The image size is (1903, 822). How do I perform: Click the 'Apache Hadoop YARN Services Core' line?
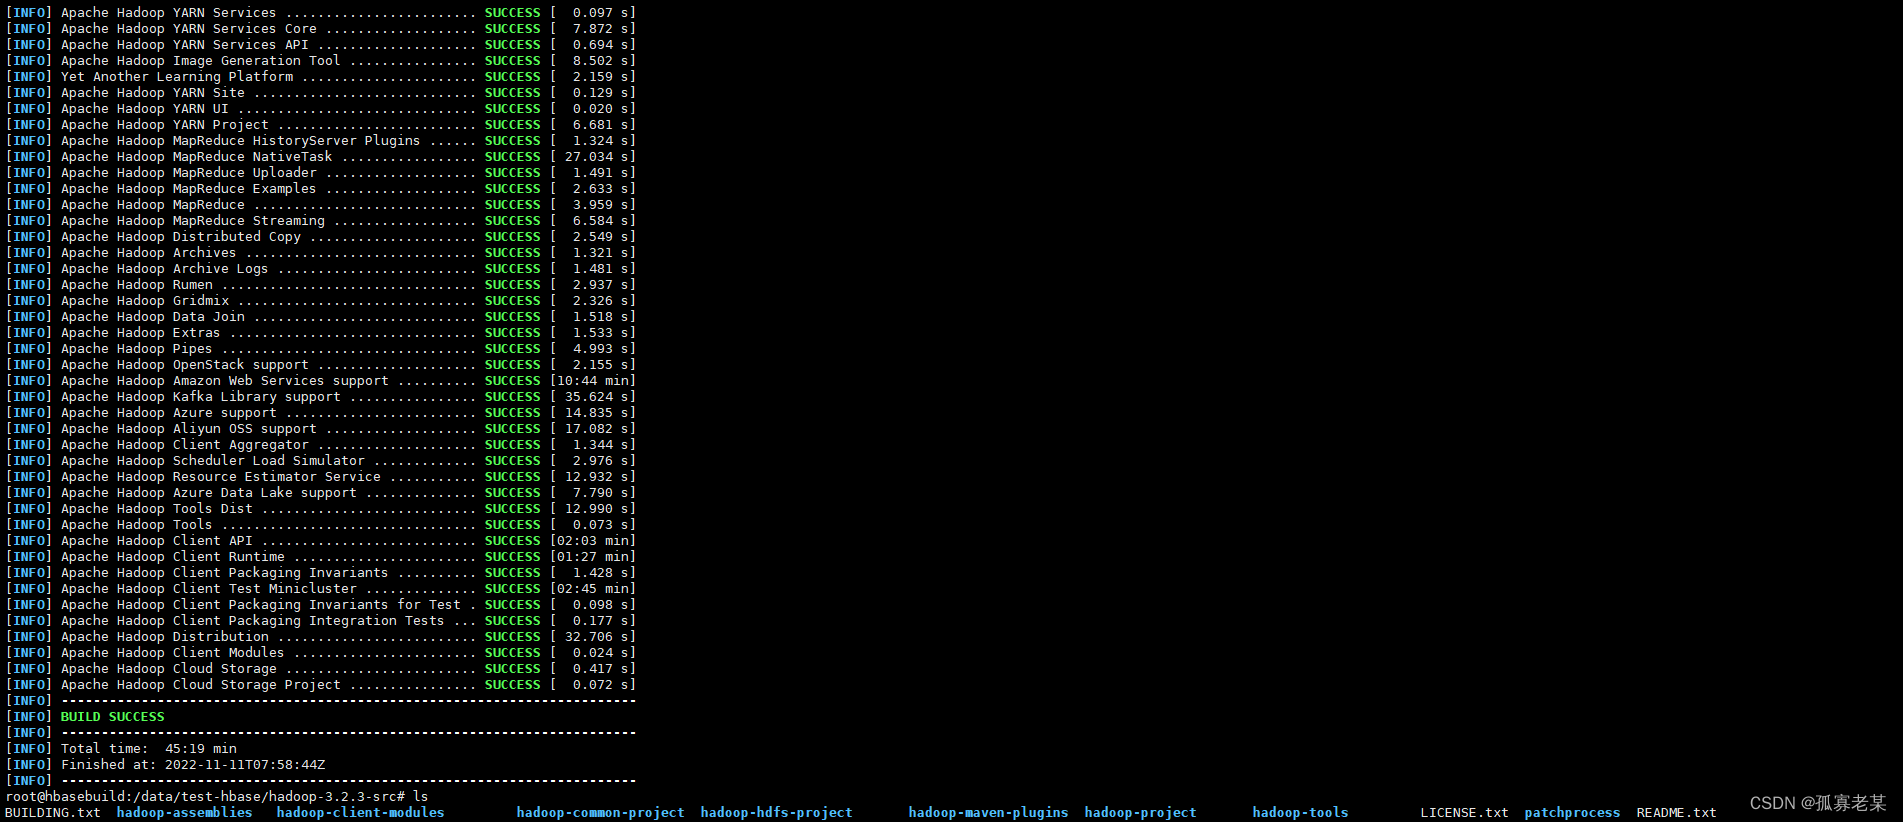pyautogui.click(x=321, y=29)
